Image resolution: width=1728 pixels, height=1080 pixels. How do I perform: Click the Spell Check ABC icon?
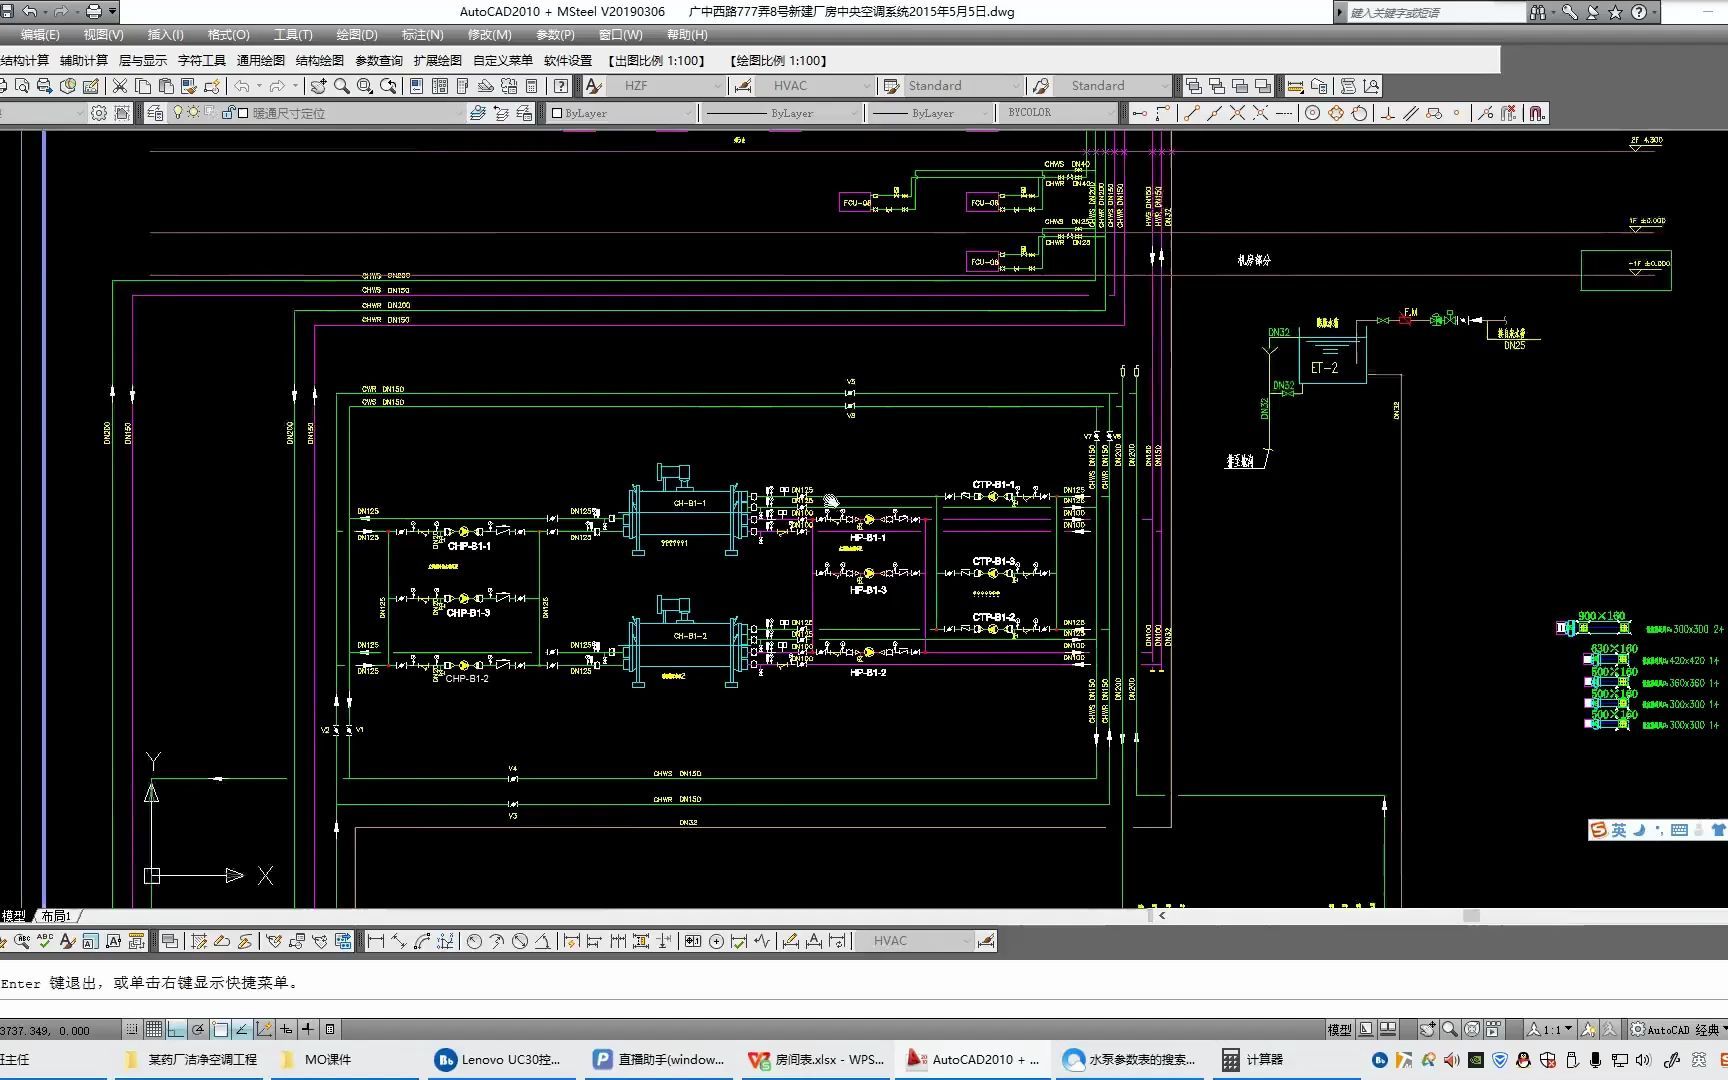pyautogui.click(x=45, y=941)
